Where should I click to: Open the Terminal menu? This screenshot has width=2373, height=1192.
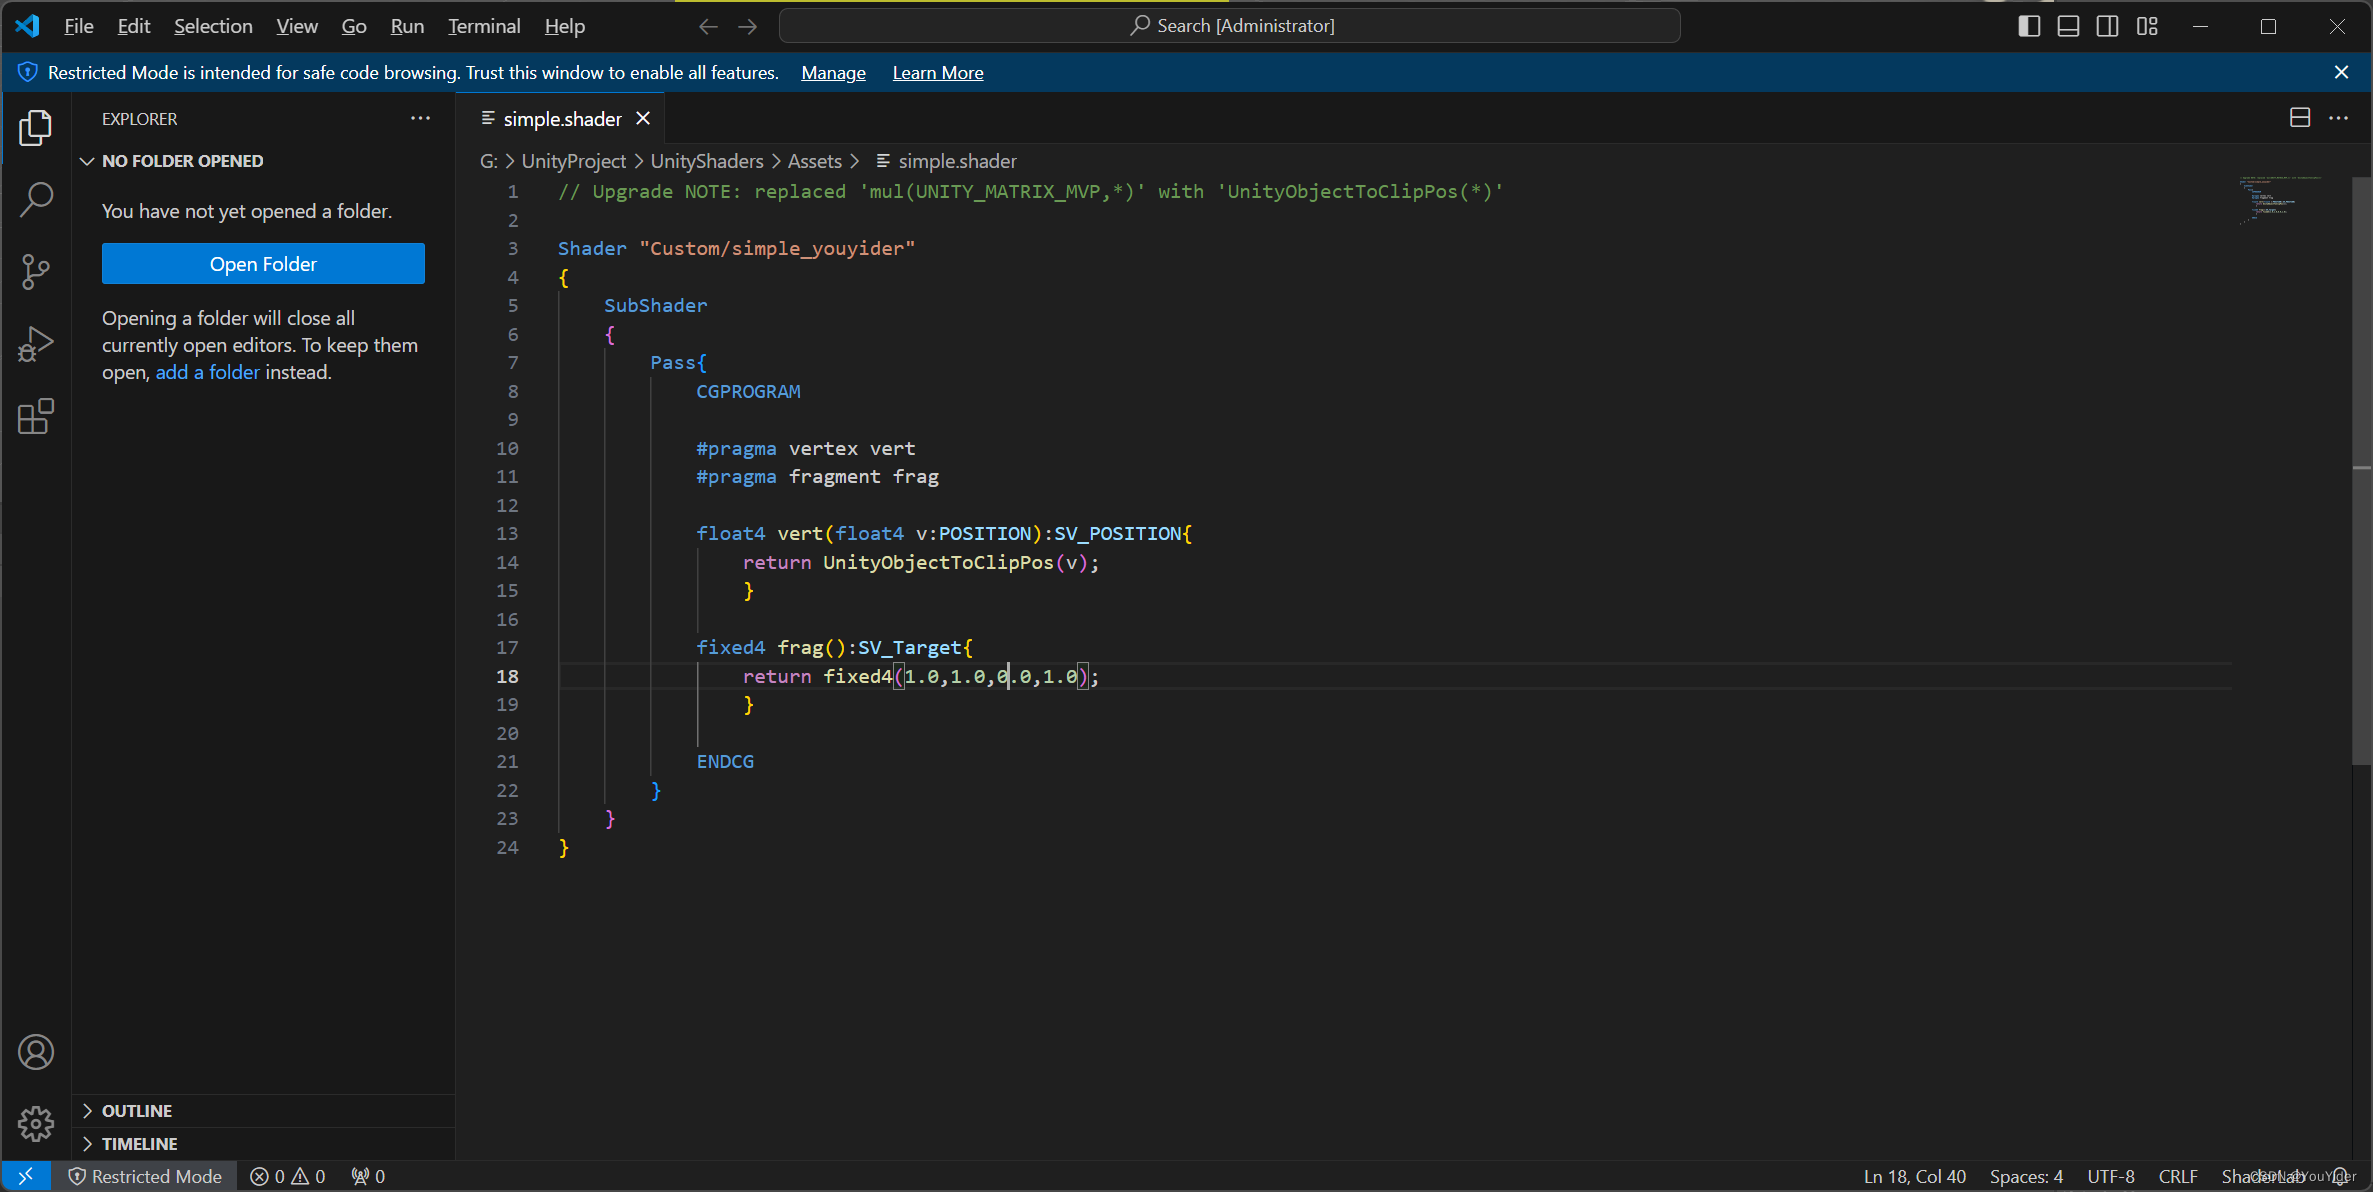pos(484,26)
